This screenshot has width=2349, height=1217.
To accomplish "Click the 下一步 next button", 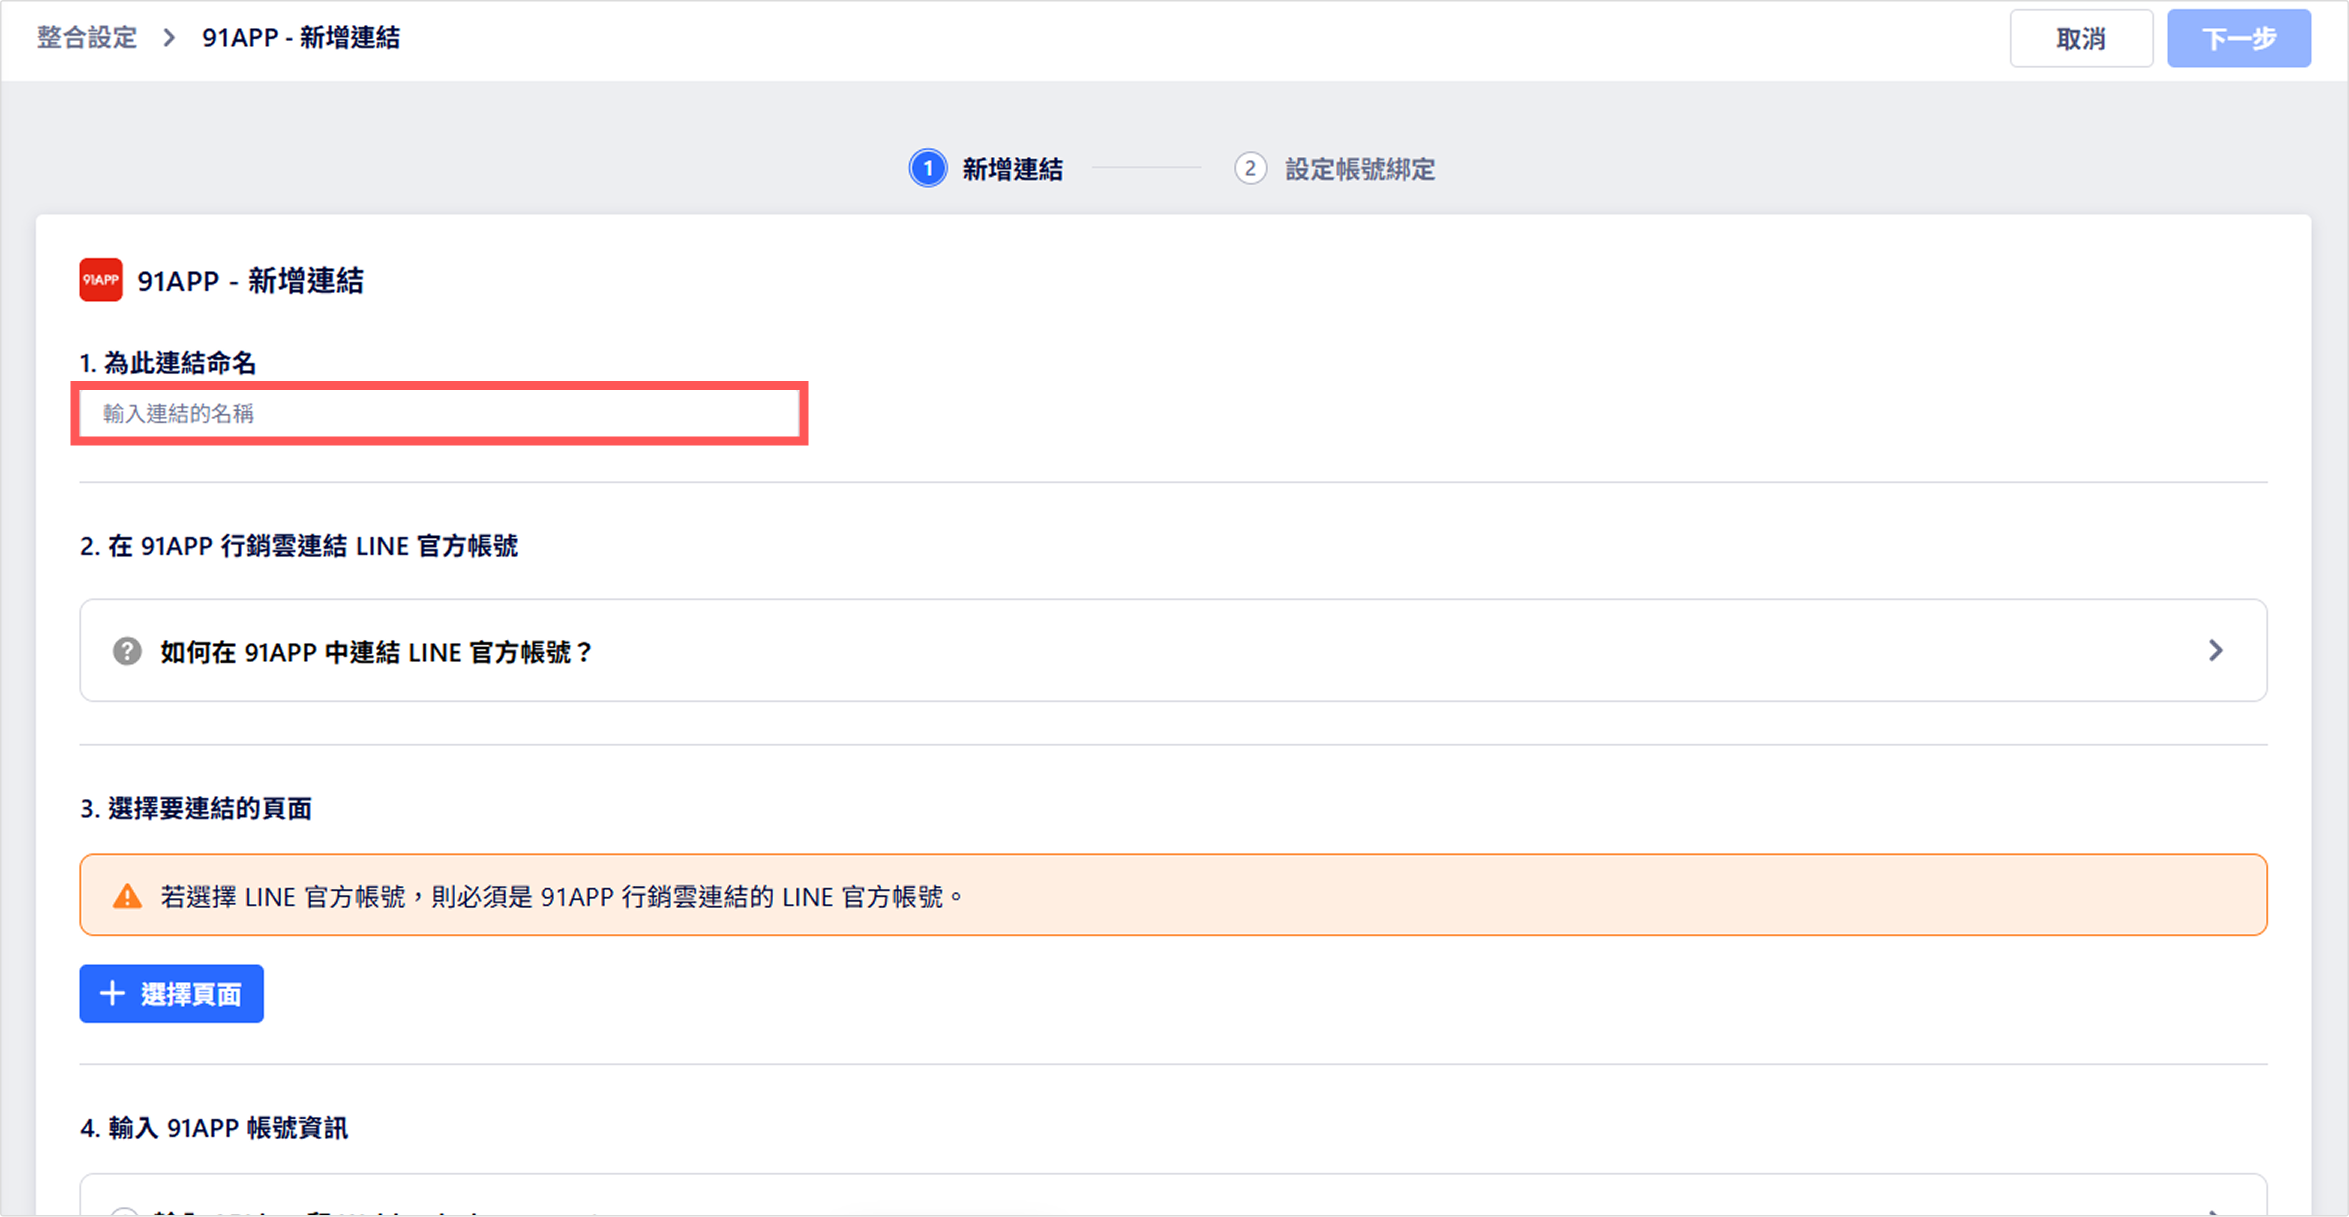I will coord(2239,39).
